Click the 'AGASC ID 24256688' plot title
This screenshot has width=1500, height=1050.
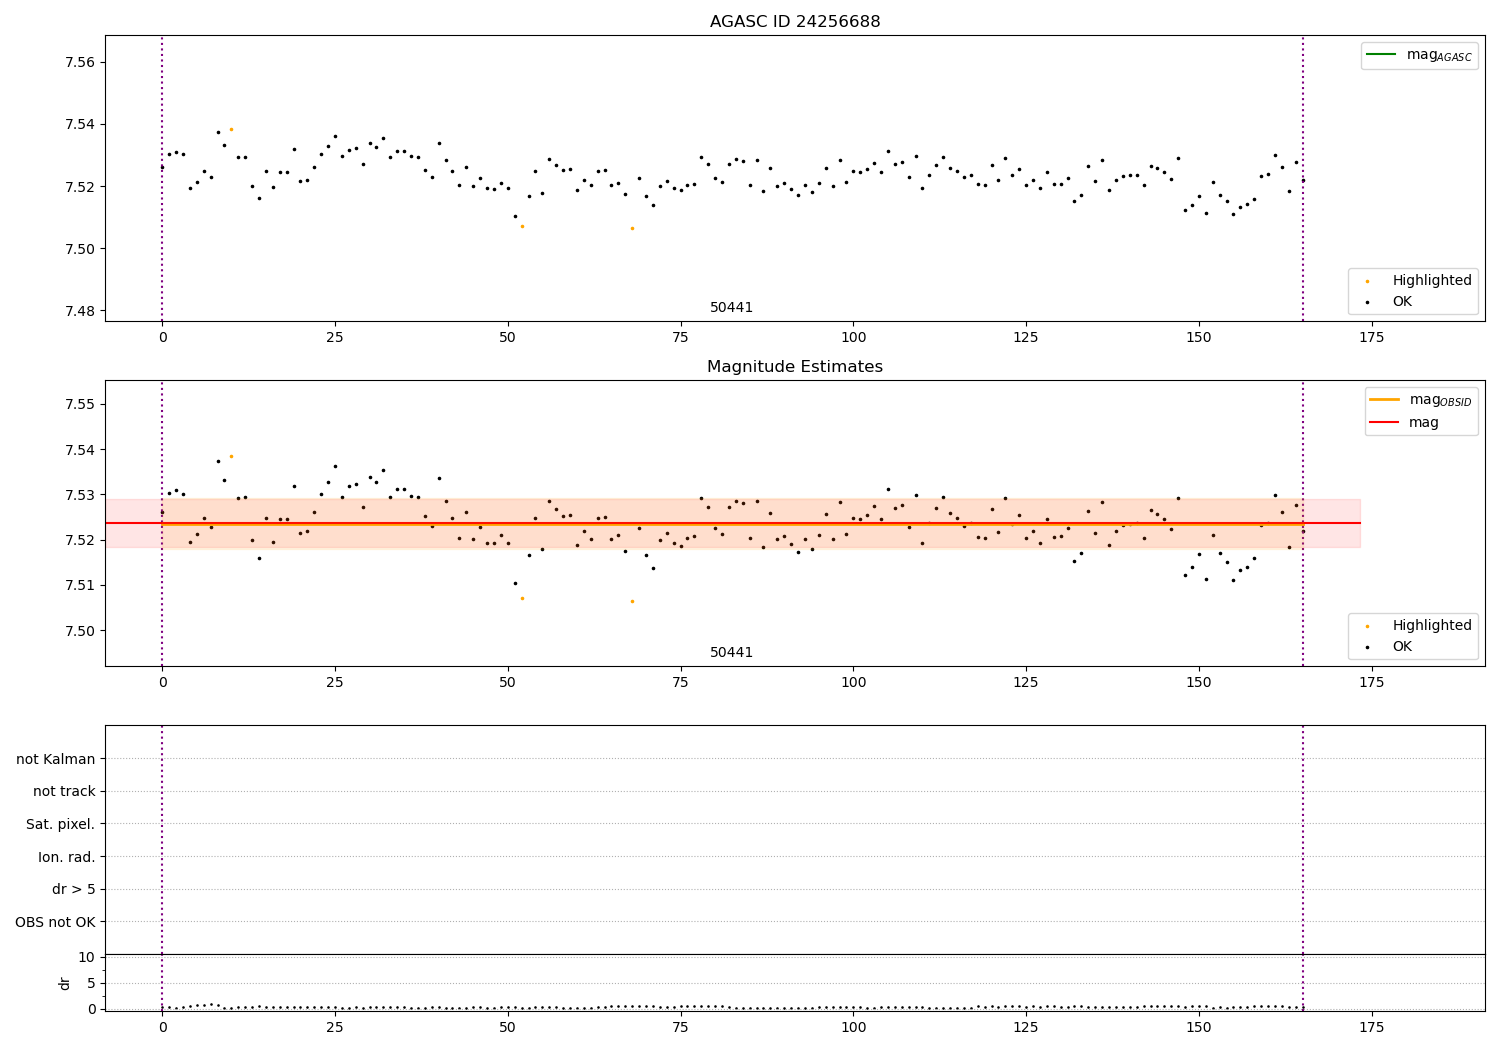point(795,22)
